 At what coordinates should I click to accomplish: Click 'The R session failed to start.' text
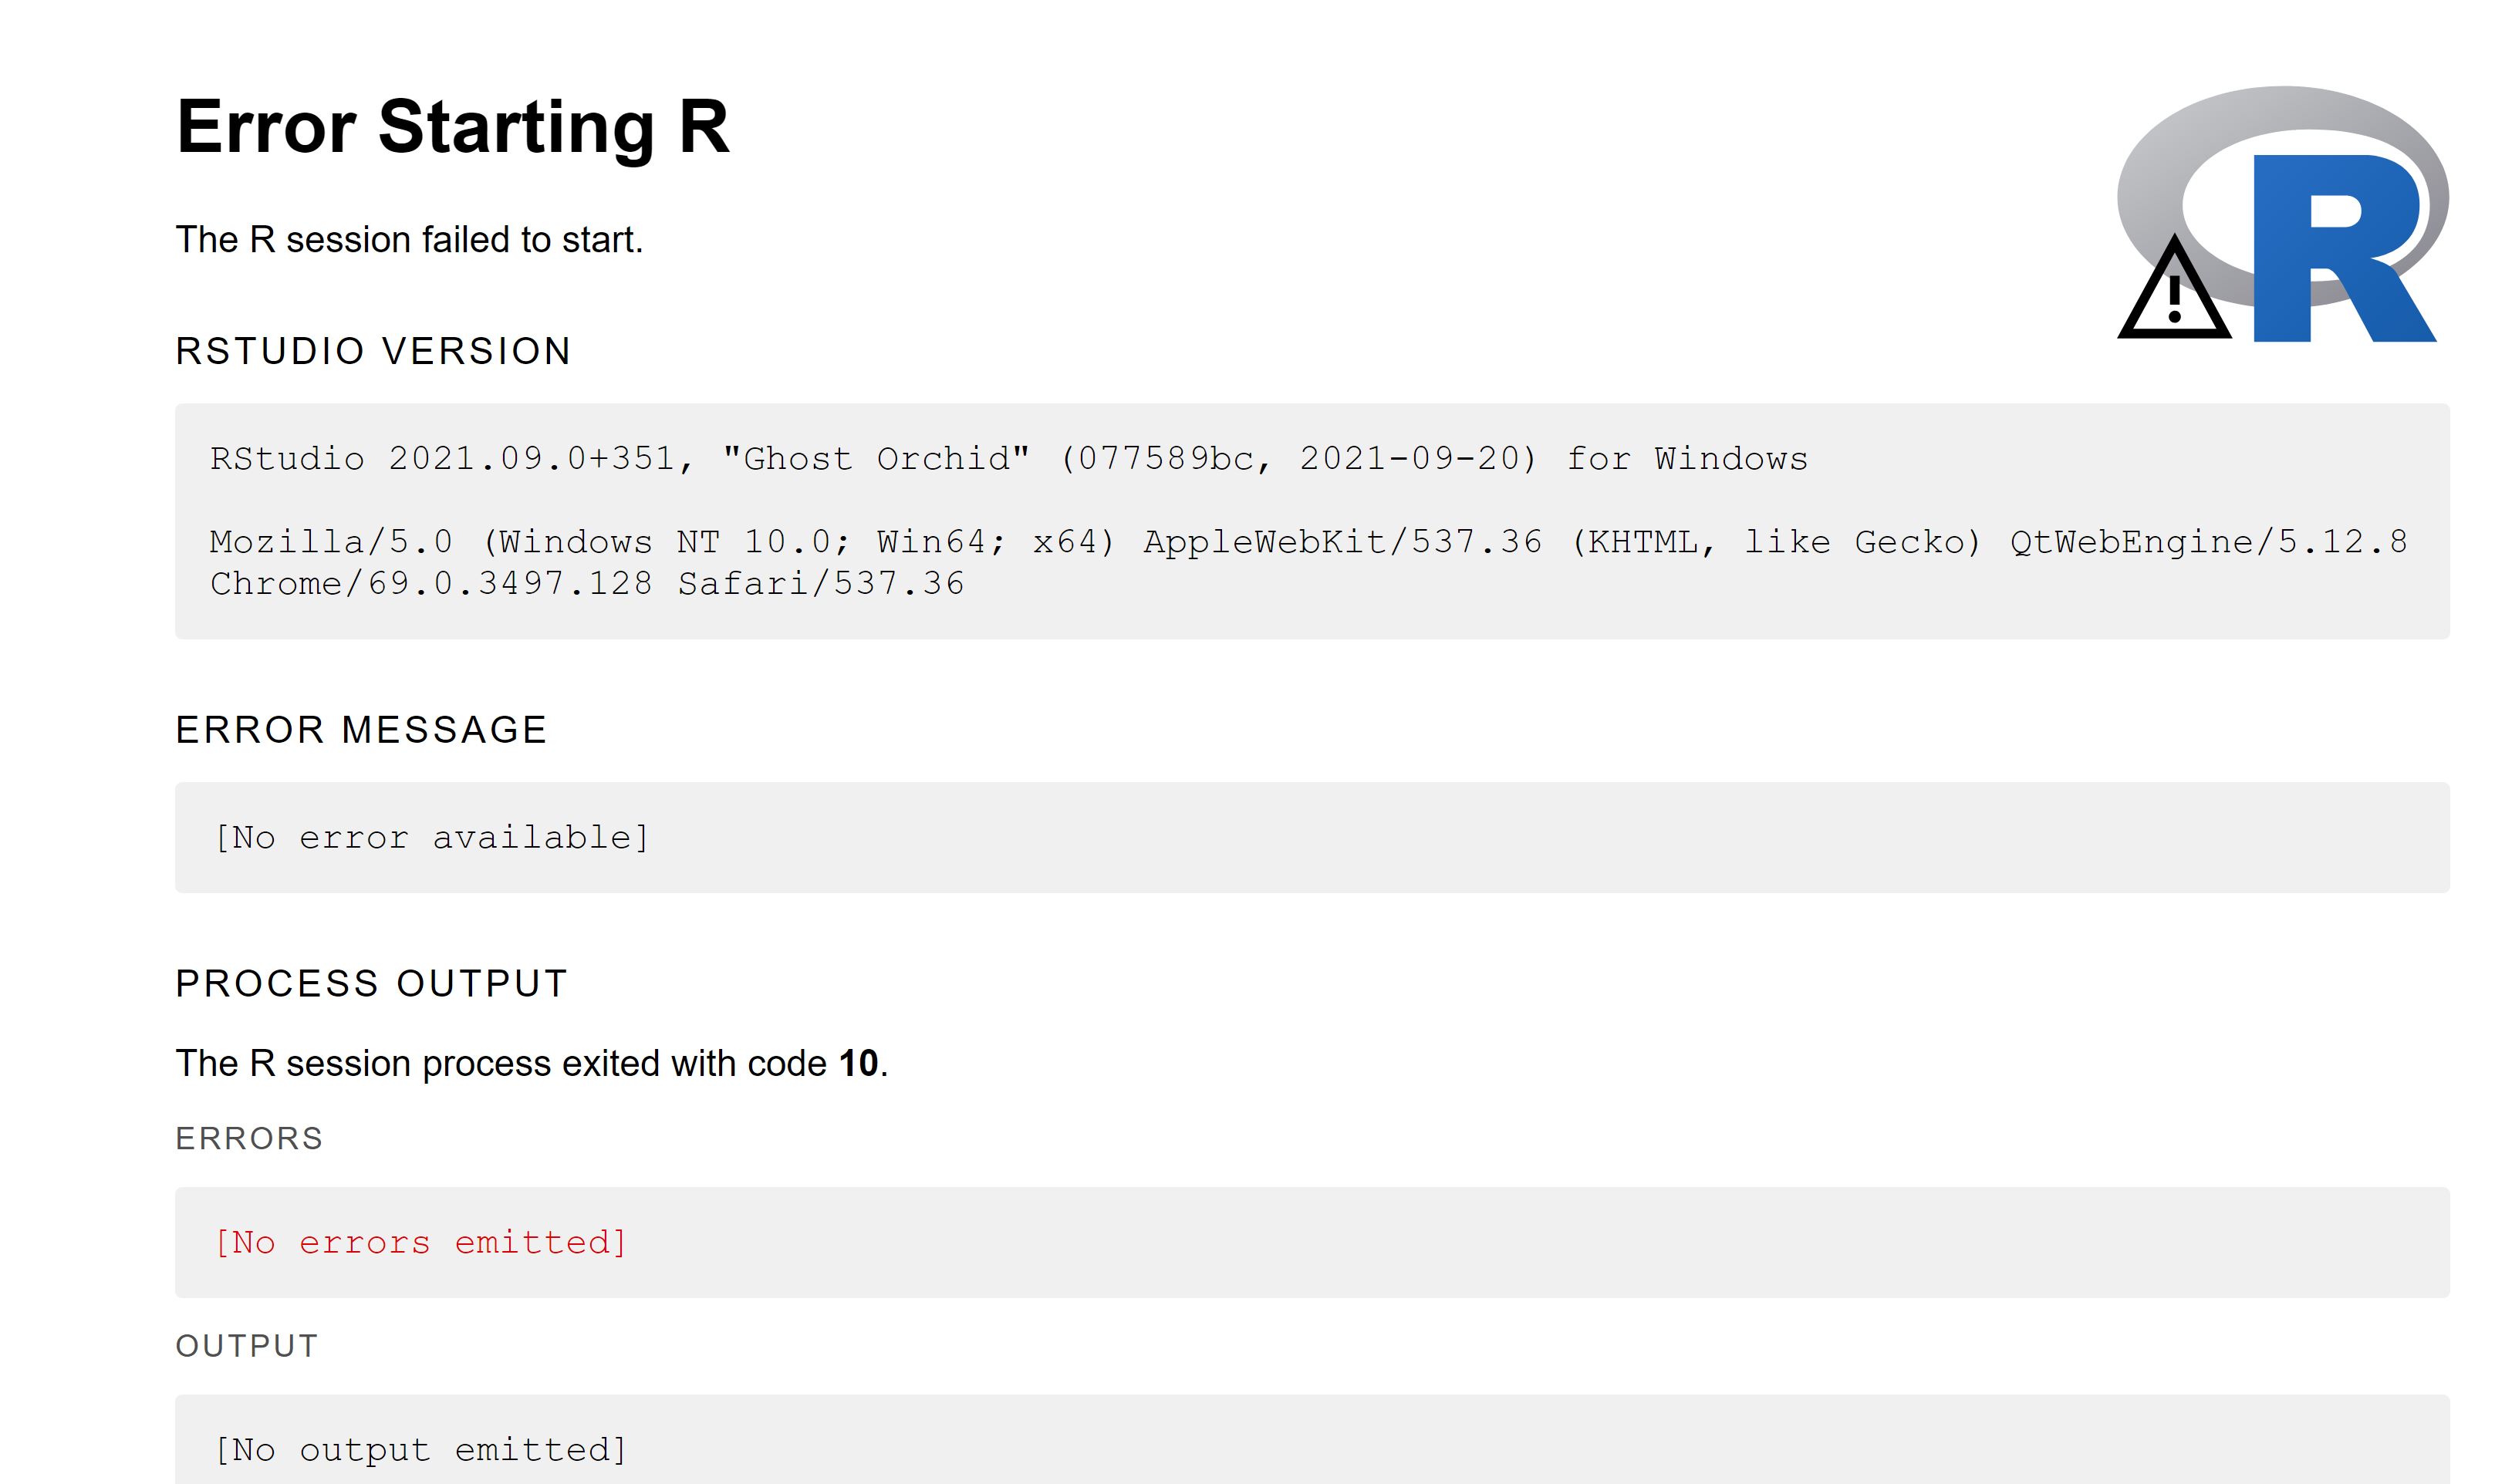[x=409, y=240]
